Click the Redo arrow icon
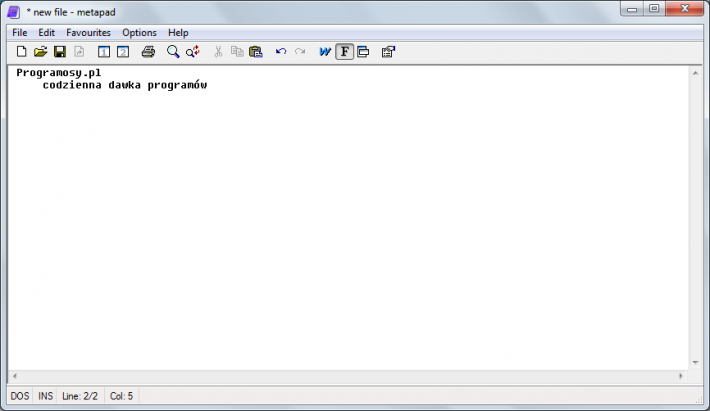Viewport: 710px width, 411px height. [300, 52]
